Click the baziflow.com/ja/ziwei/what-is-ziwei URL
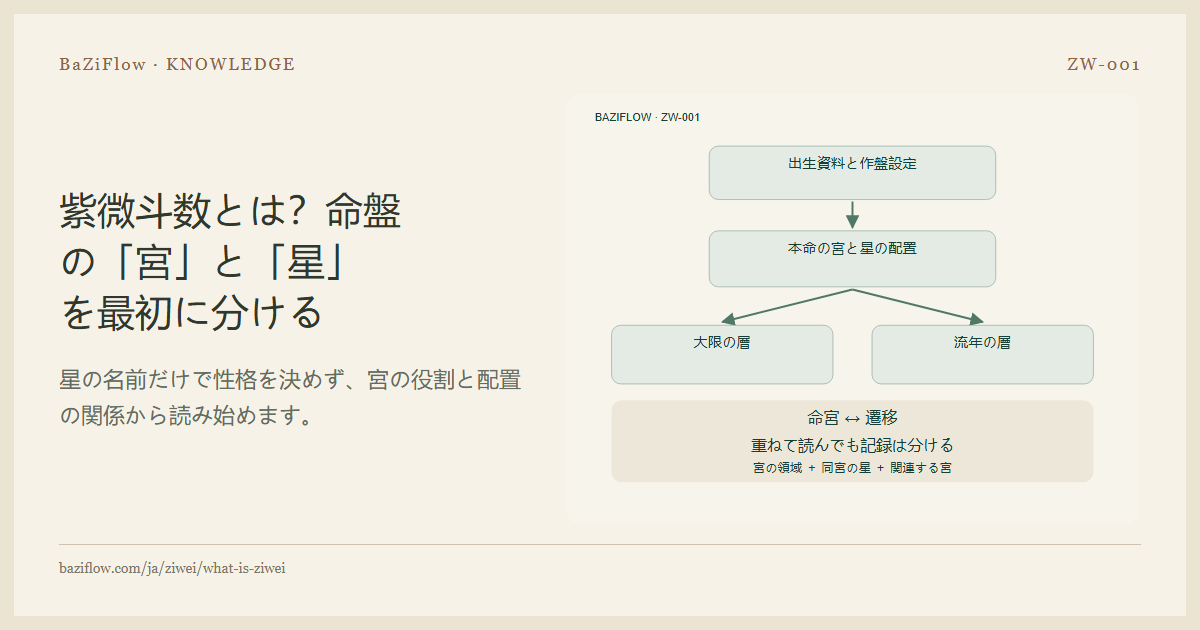Image resolution: width=1200 pixels, height=630 pixels. [173, 568]
